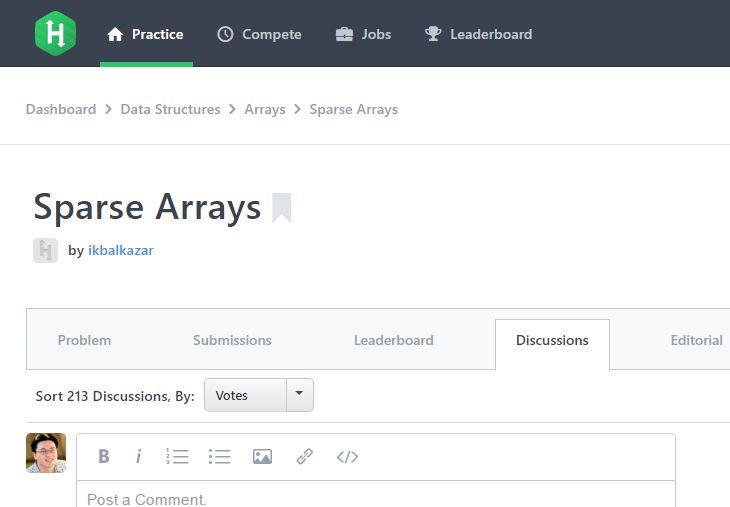Image resolution: width=730 pixels, height=507 pixels.
Task: Open the Editorial tab
Action: pyautogui.click(x=696, y=340)
